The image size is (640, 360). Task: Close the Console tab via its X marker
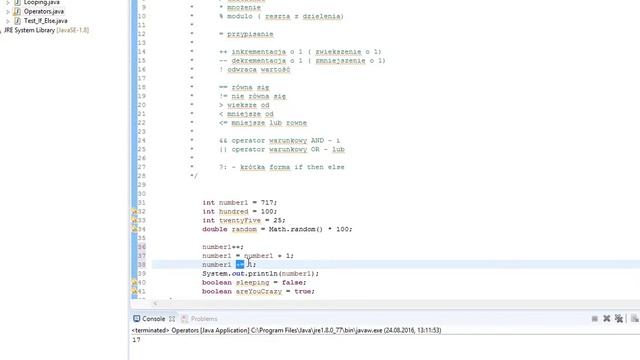point(172,319)
